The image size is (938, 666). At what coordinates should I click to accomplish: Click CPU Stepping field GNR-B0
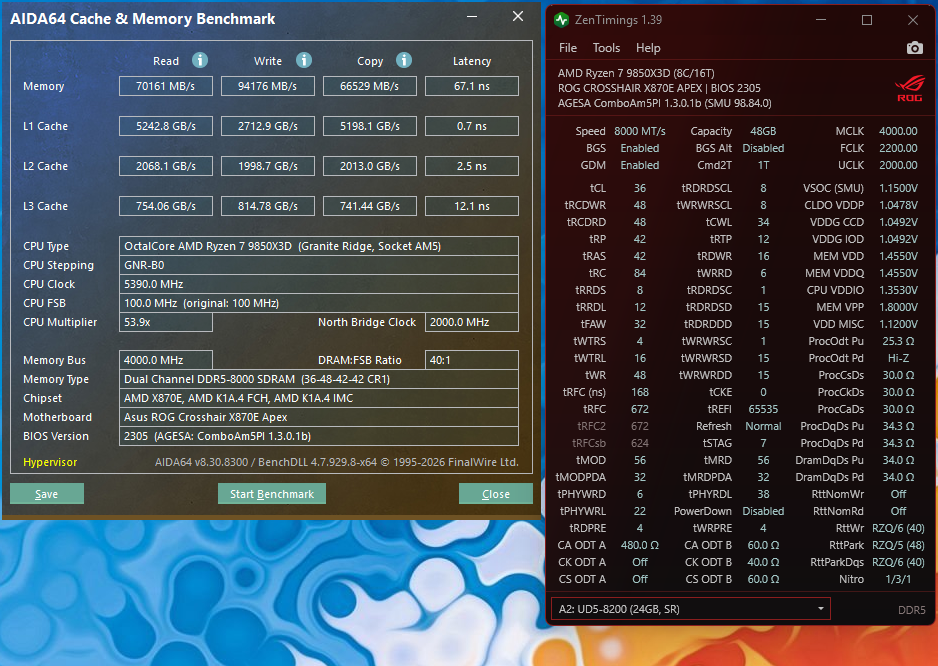(319, 265)
